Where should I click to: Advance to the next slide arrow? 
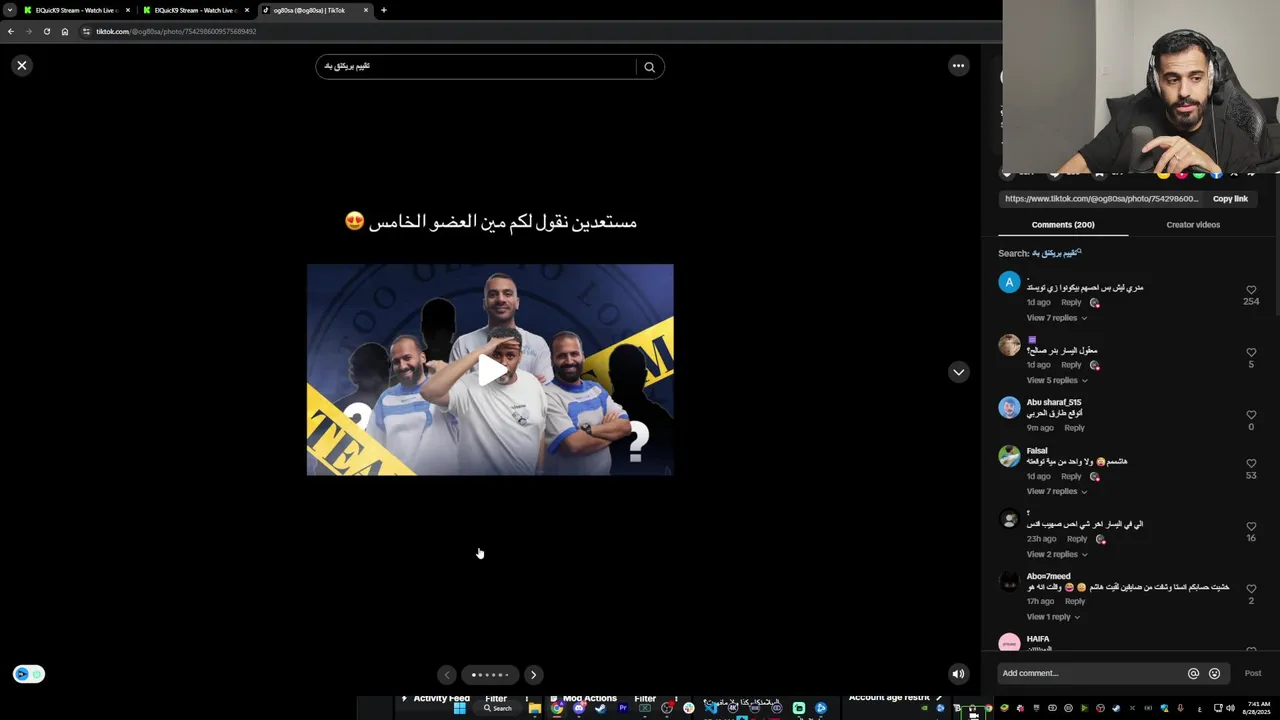533,675
